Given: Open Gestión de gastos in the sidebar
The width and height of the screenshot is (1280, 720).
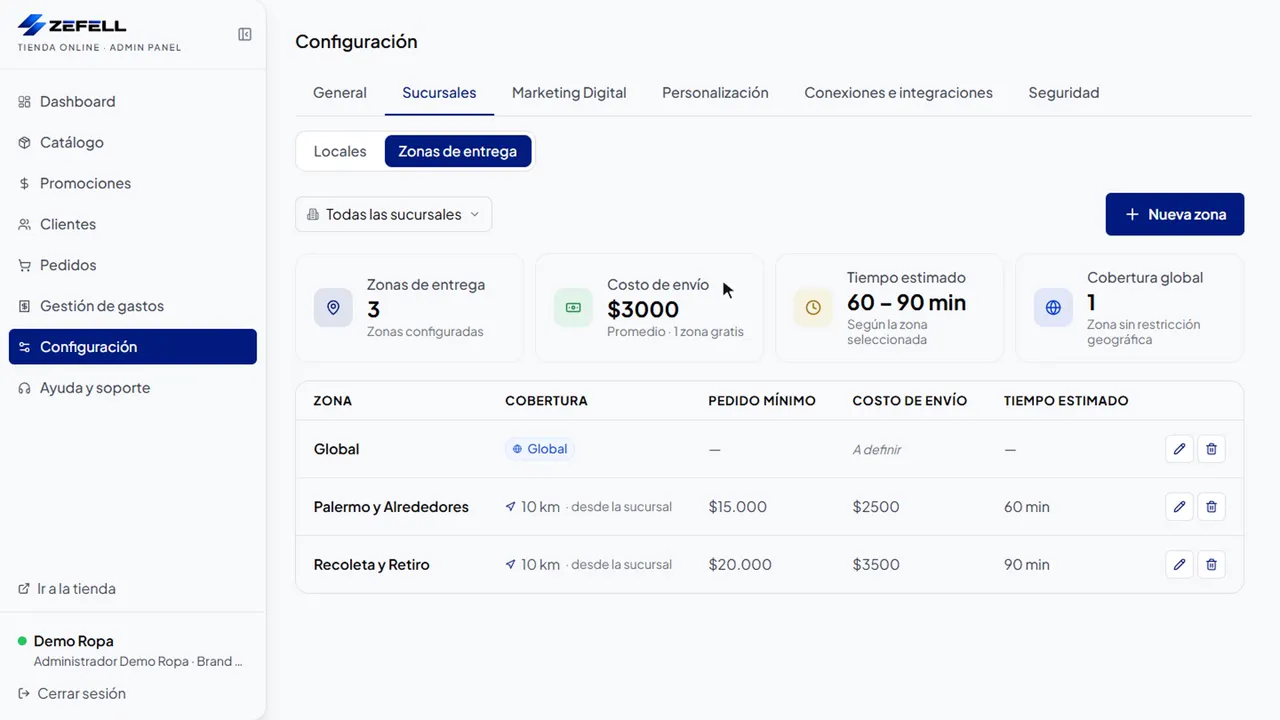Looking at the screenshot, I should [133, 306].
